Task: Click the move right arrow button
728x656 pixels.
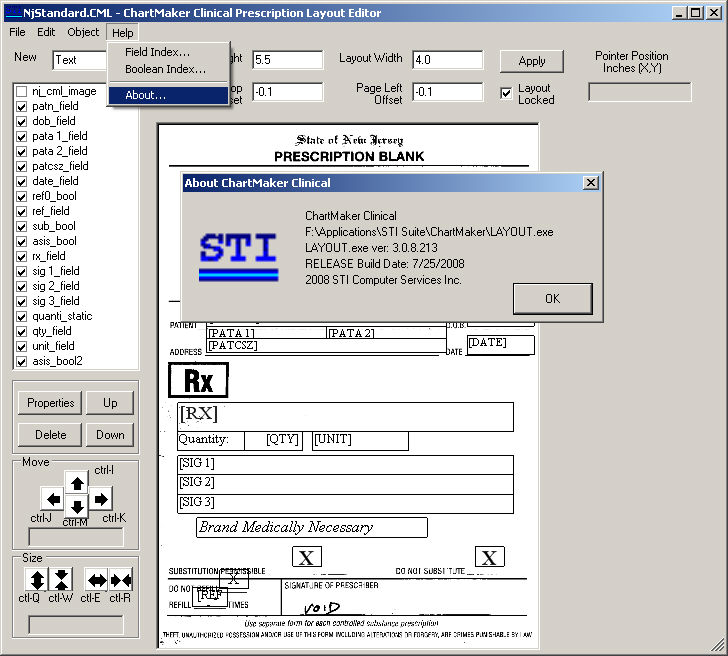Action: click(101, 499)
